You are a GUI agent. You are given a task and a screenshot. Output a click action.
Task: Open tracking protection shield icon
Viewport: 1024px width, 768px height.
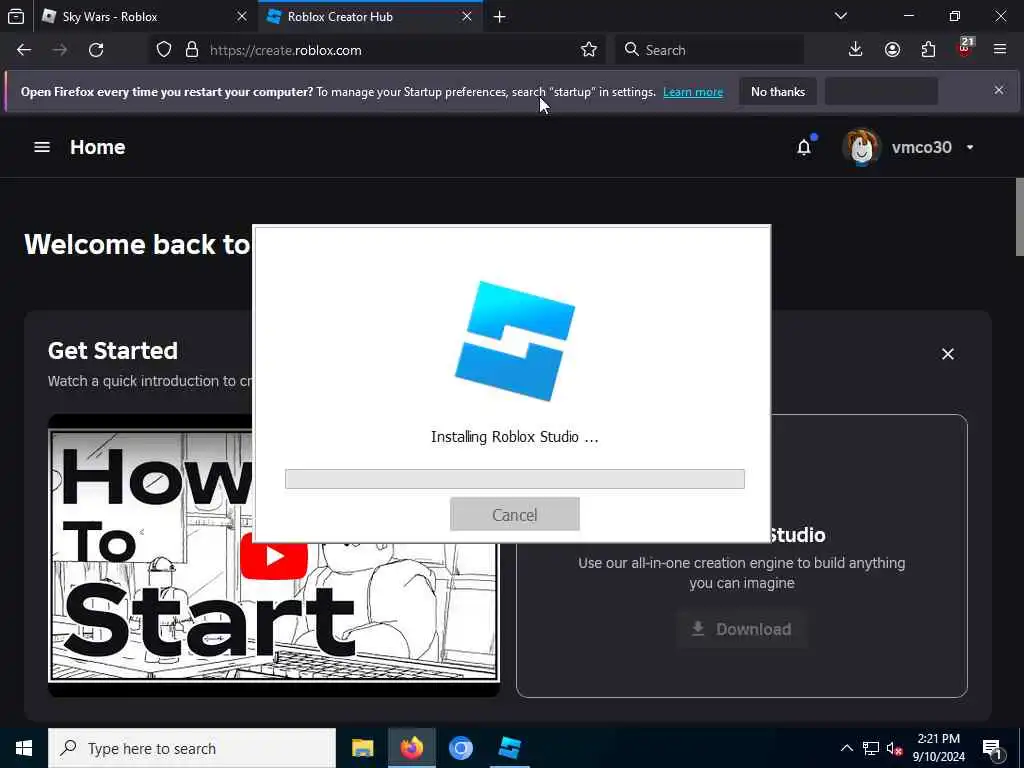[164, 50]
